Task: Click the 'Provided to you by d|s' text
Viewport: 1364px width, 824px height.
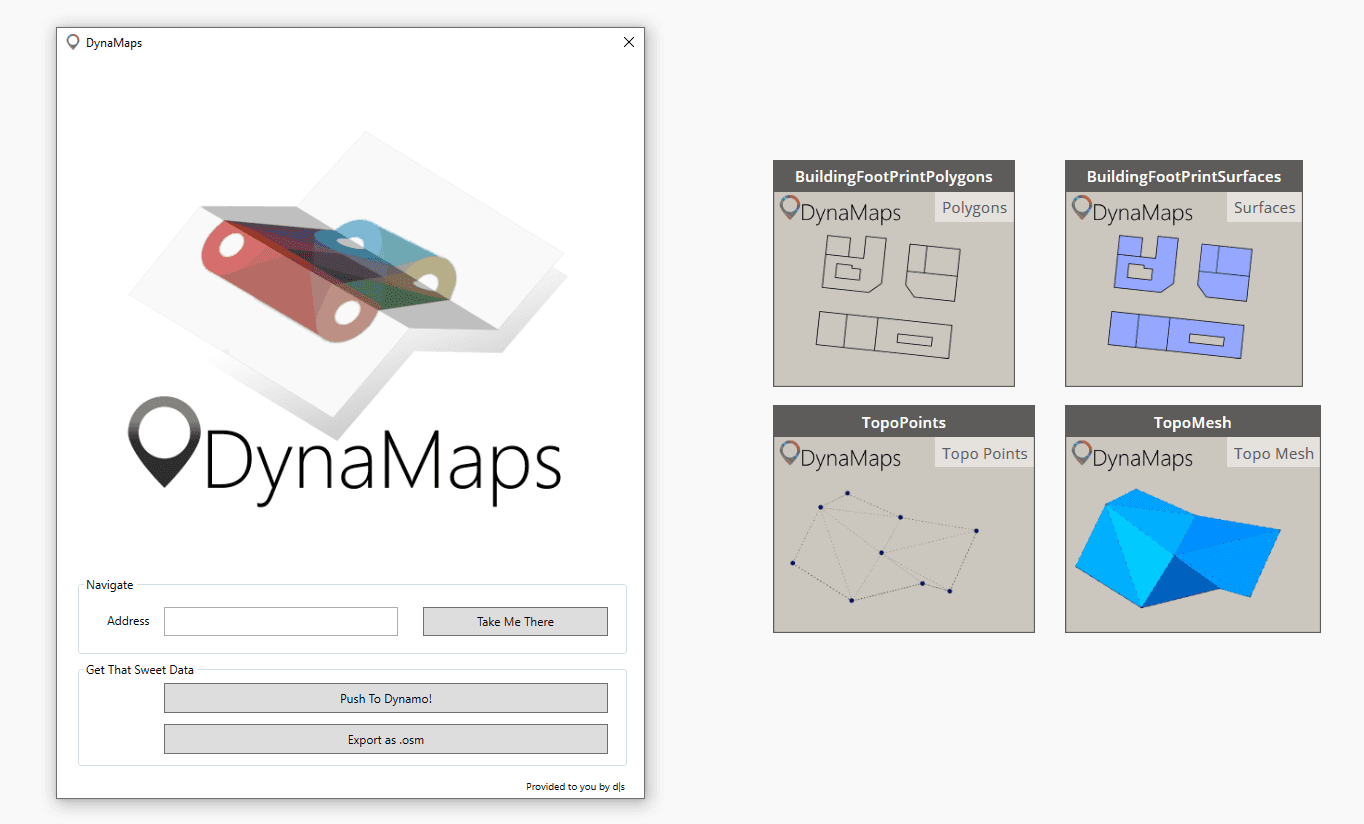Action: [575, 786]
